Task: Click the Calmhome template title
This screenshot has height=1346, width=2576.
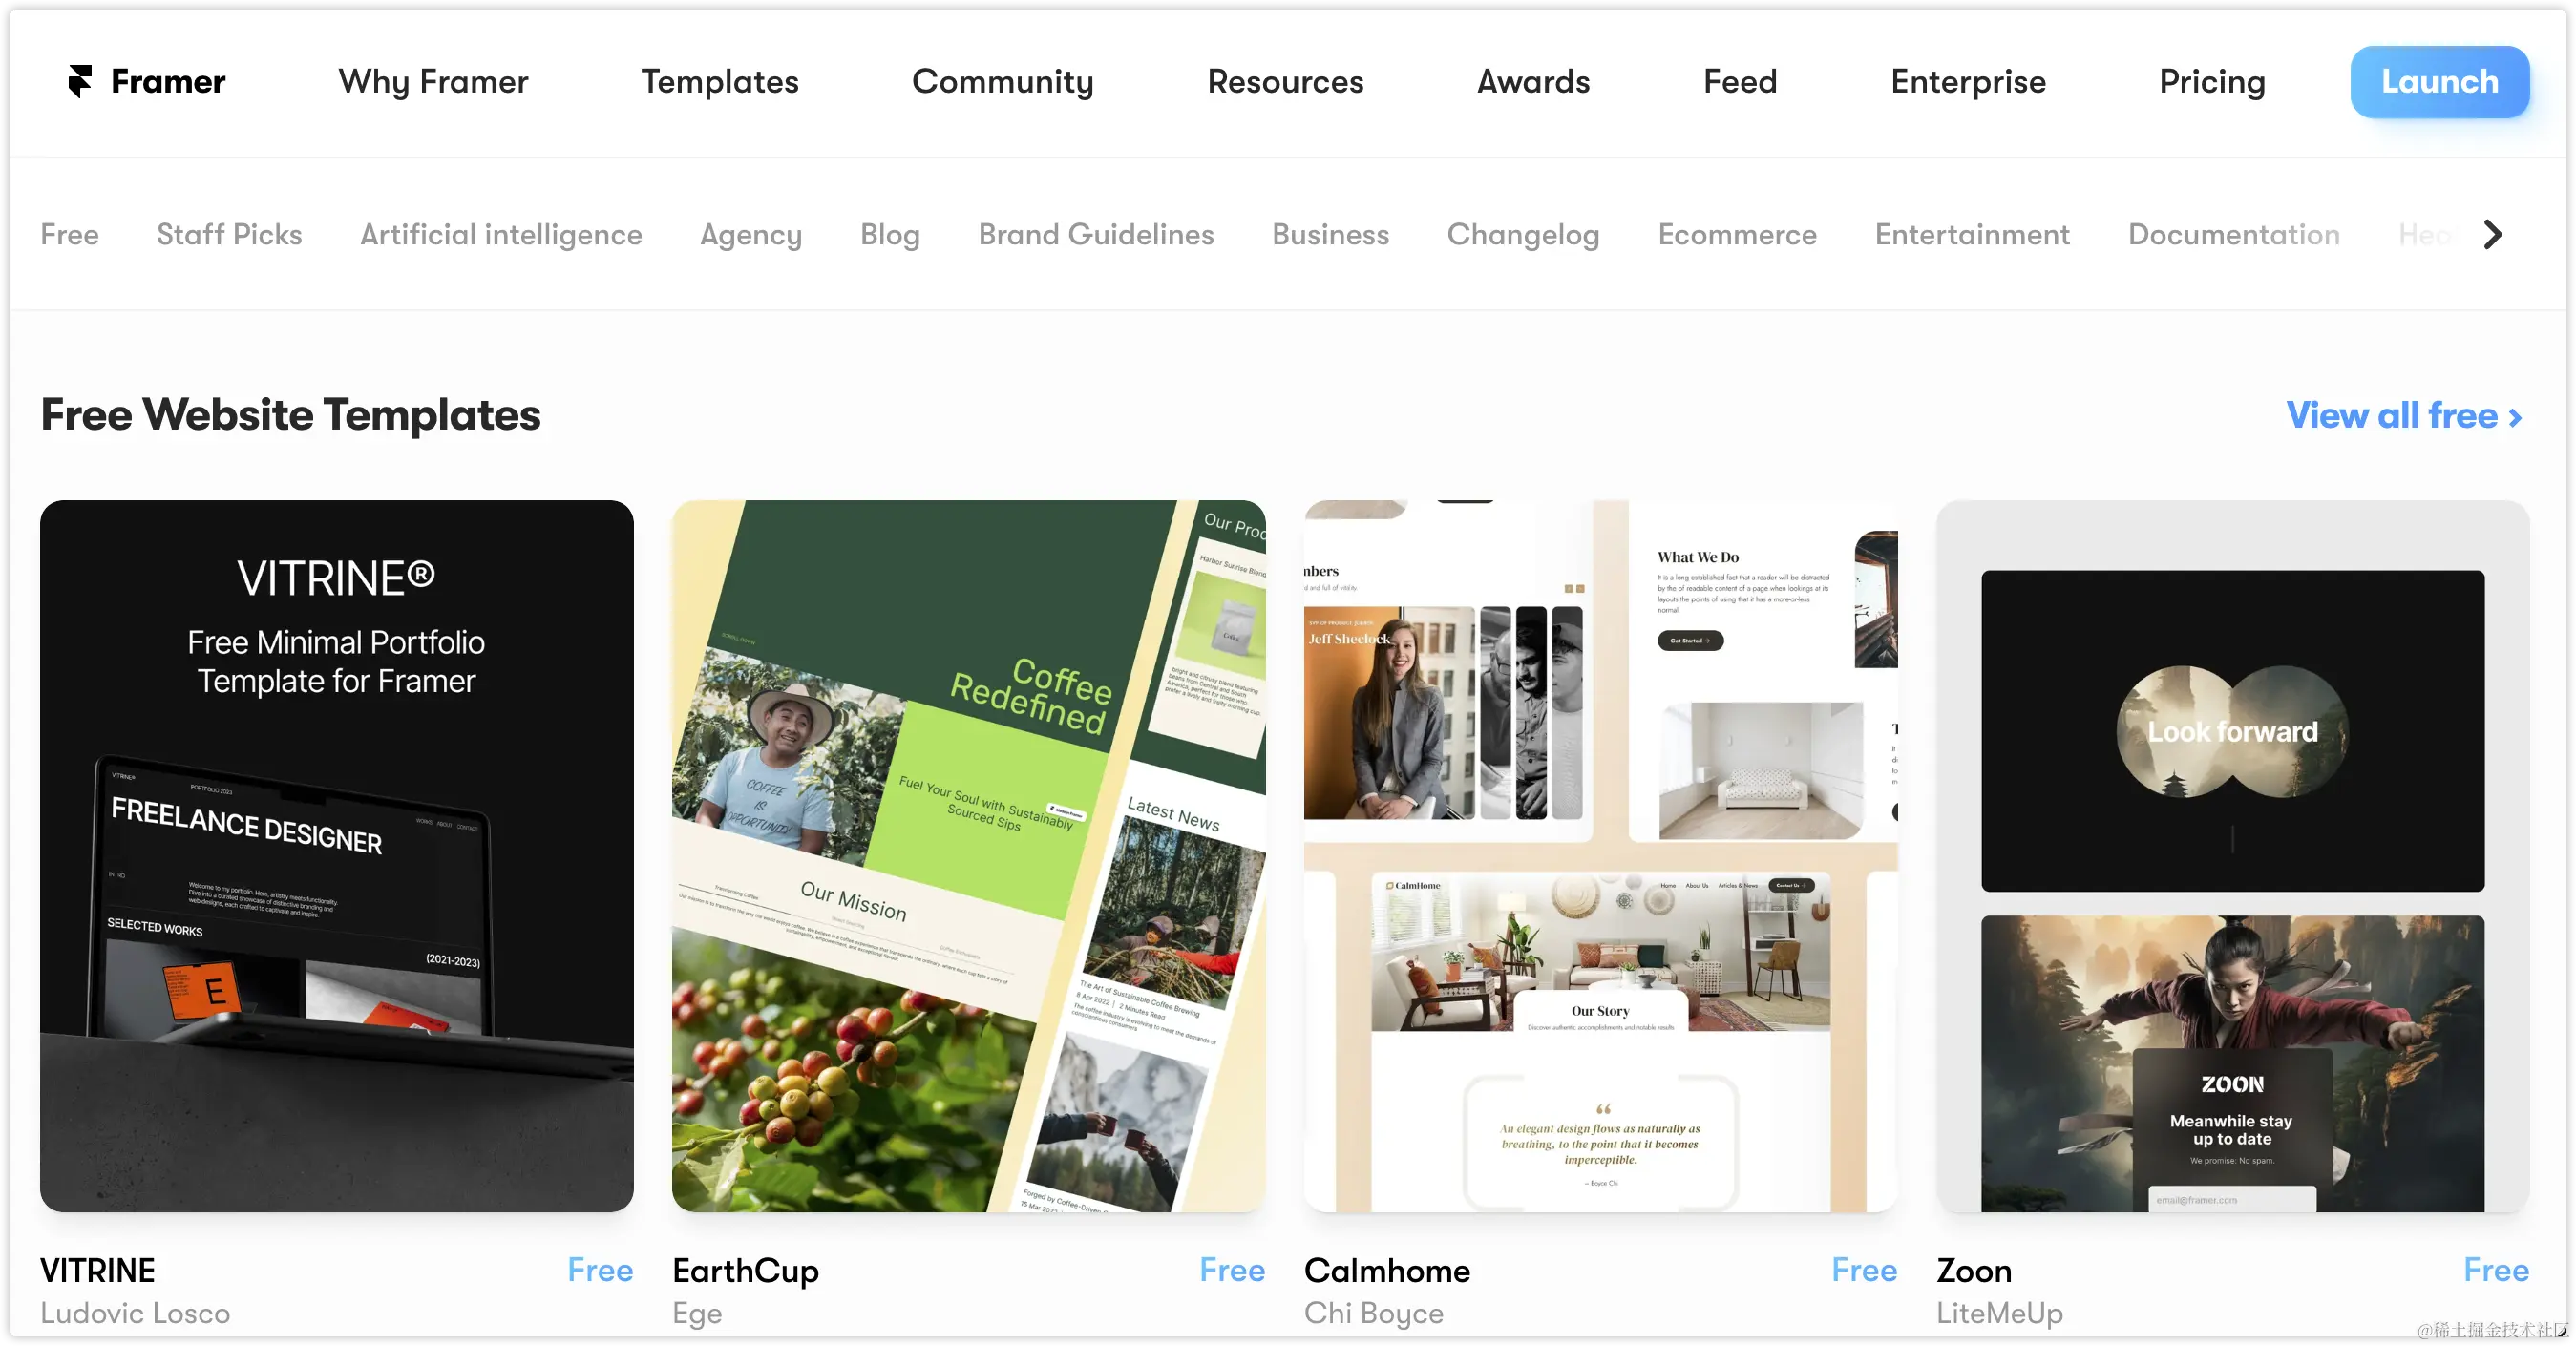Action: coord(1387,1270)
